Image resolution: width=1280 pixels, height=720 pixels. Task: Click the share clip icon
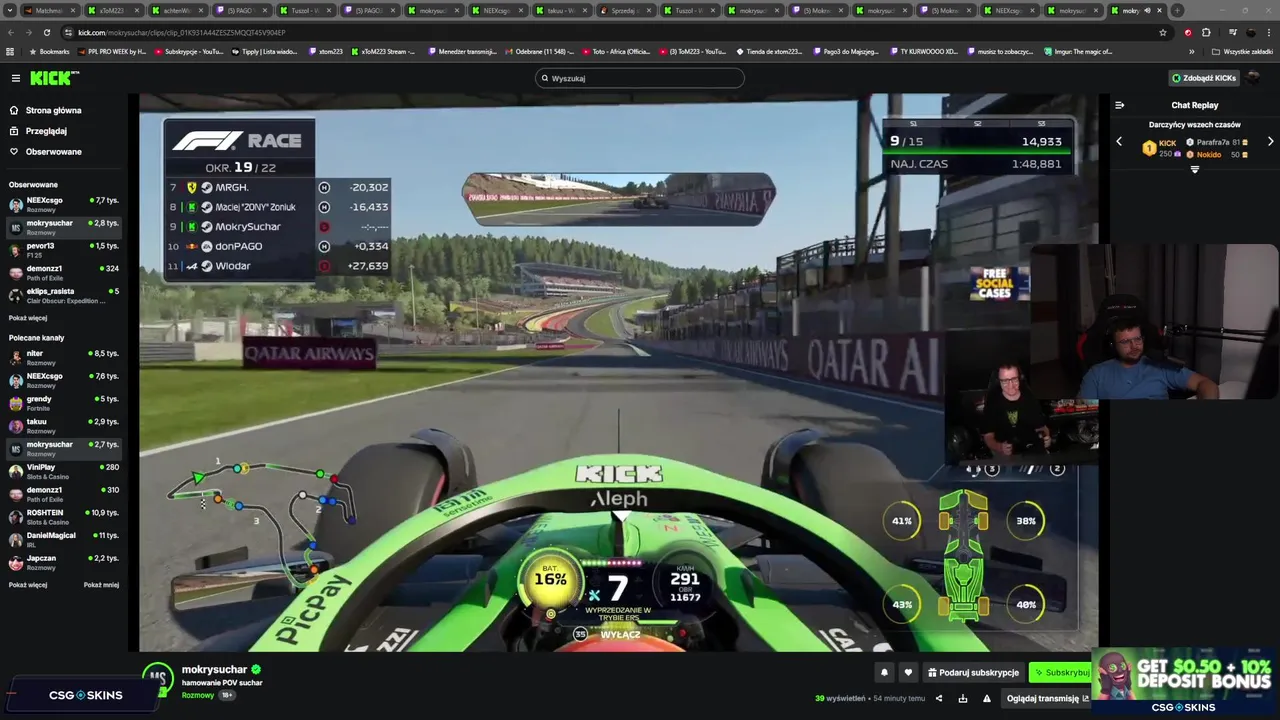[x=938, y=698]
